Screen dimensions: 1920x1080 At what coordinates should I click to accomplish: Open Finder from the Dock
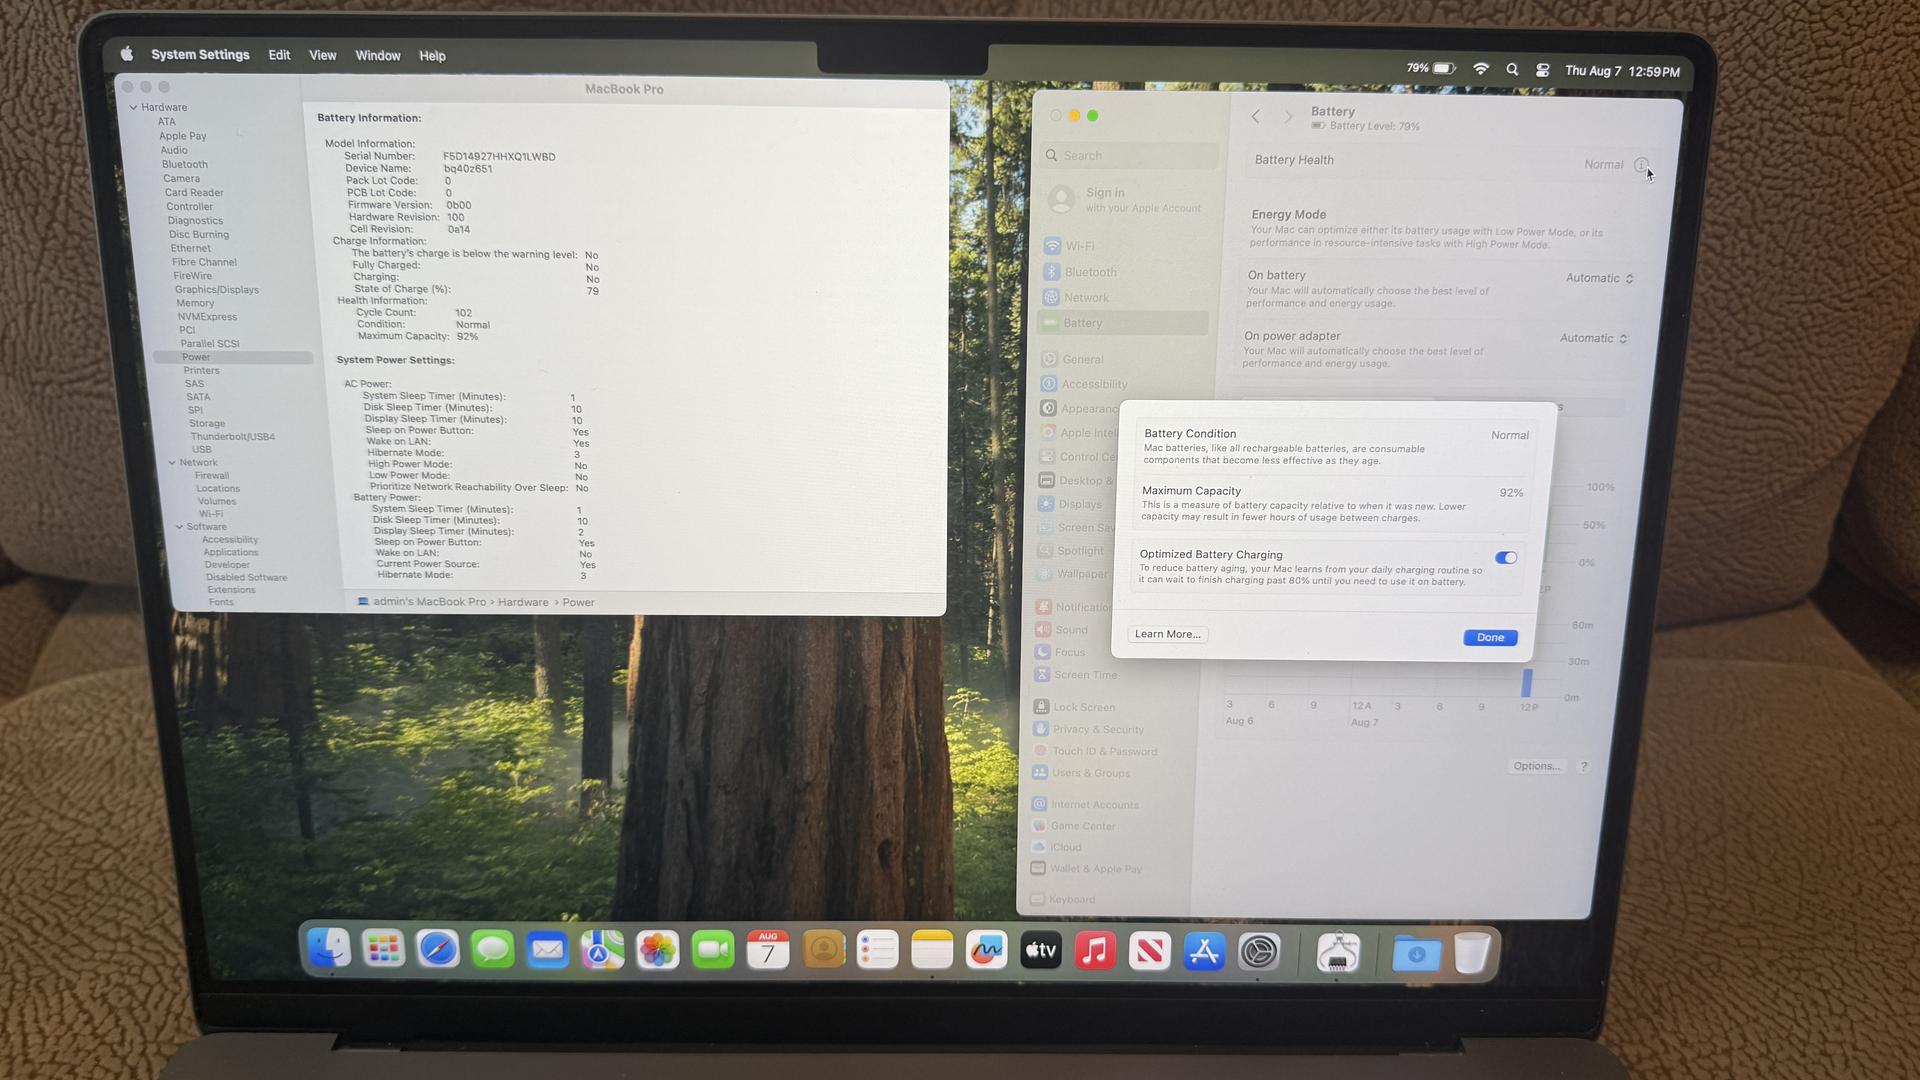(328, 949)
